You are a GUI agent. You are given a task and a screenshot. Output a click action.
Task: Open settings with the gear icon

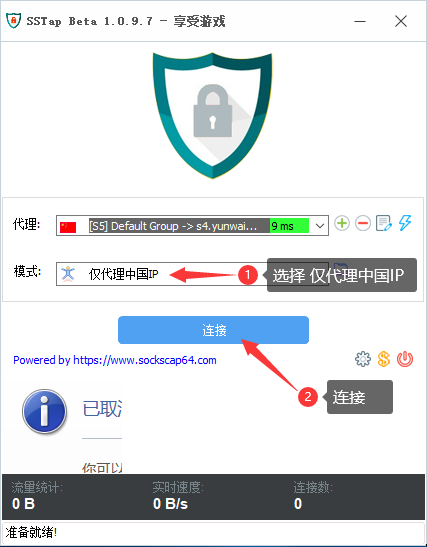pyautogui.click(x=363, y=359)
